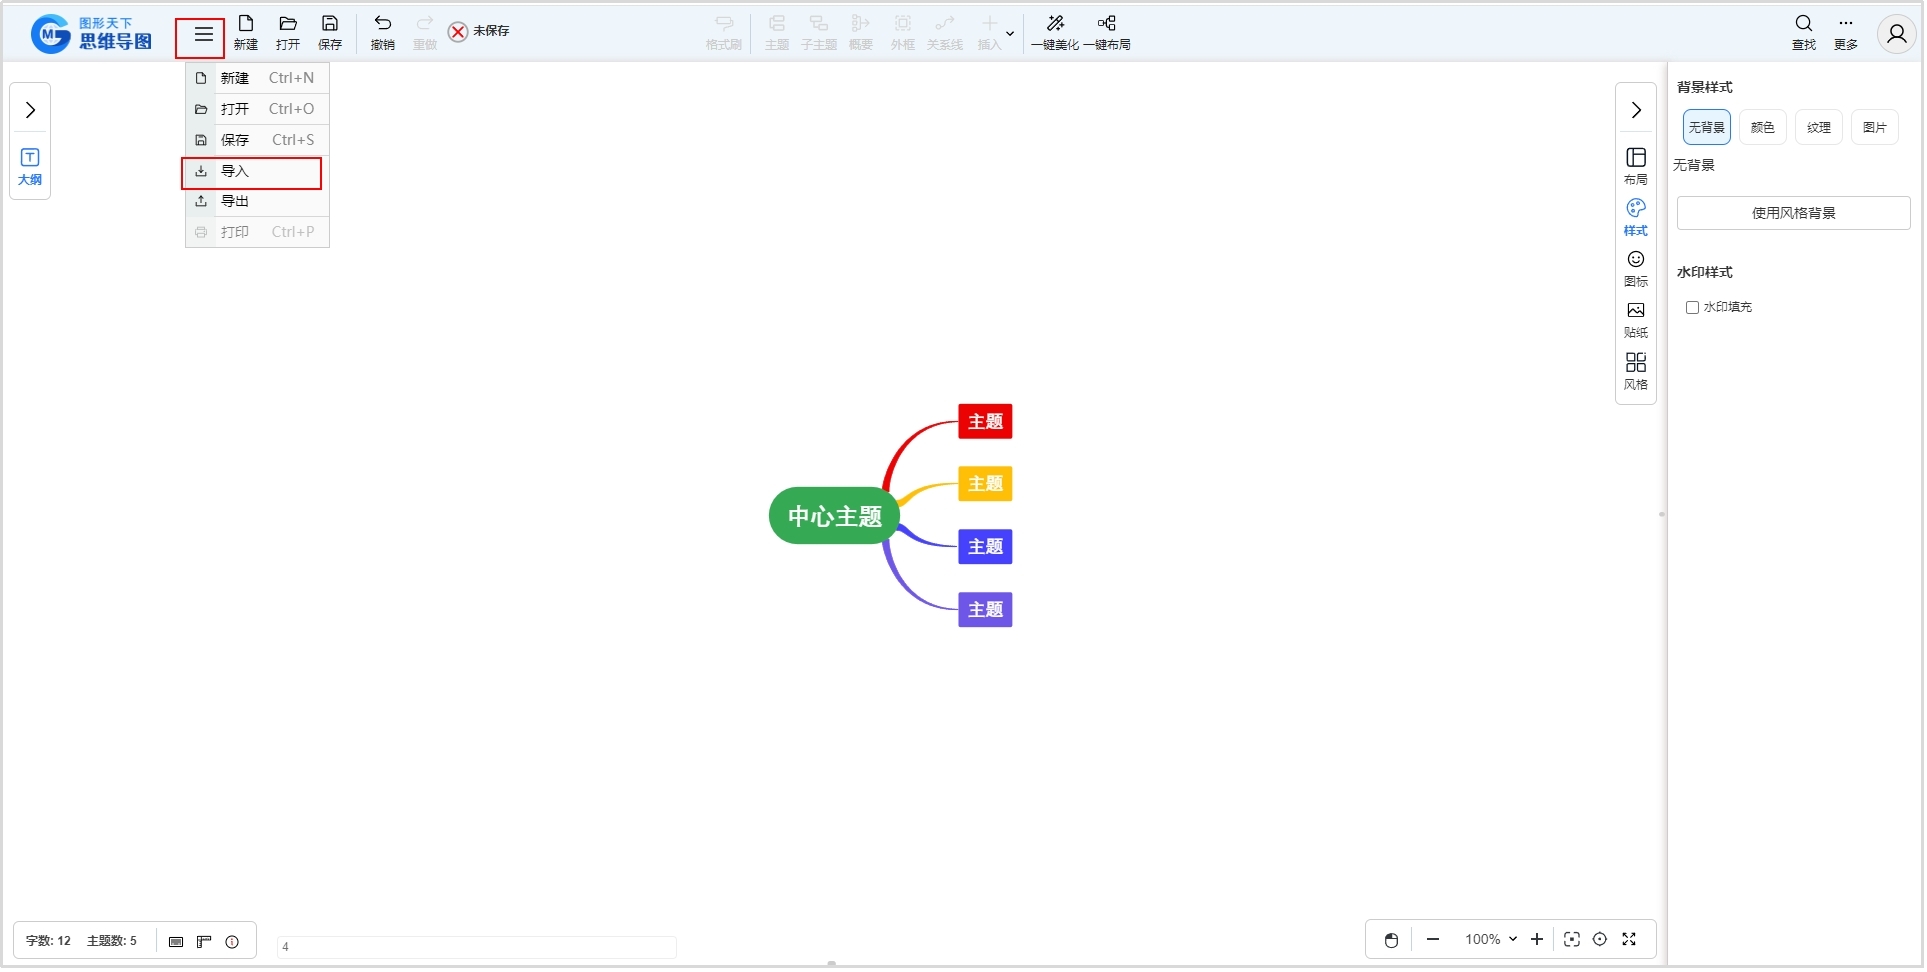The height and width of the screenshot is (972, 1927).
Task: Expand the left outline panel chevron
Action: 30,110
